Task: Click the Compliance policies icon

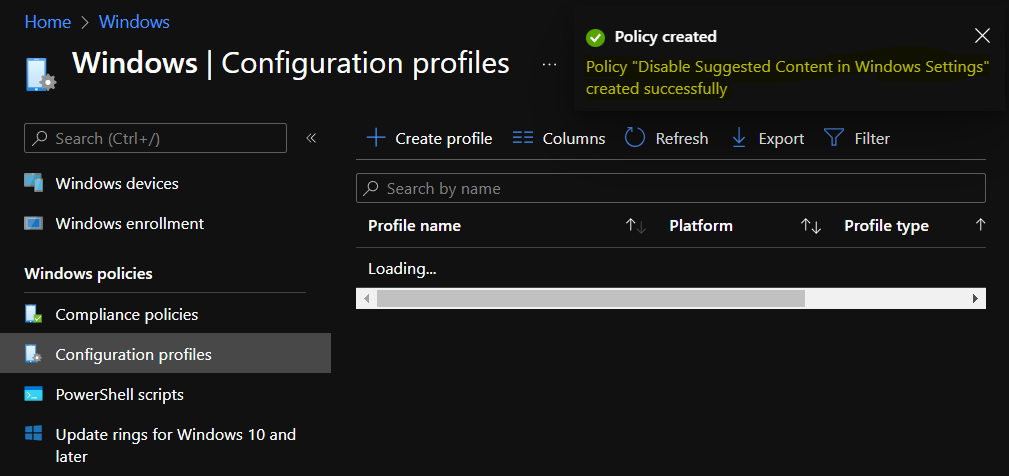Action: click(33, 315)
